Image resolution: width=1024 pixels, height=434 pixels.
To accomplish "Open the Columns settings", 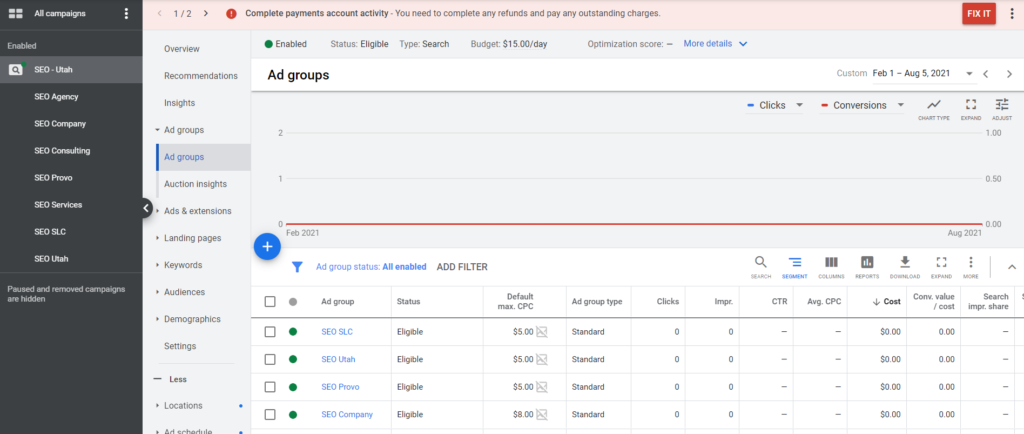I will click(x=831, y=267).
